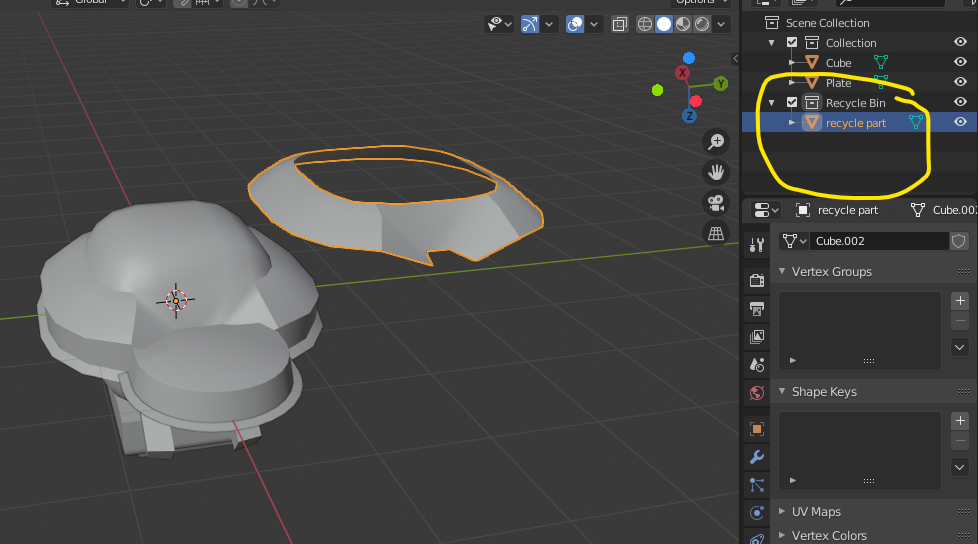Open the Modifier properties wrench tab

coord(757,457)
